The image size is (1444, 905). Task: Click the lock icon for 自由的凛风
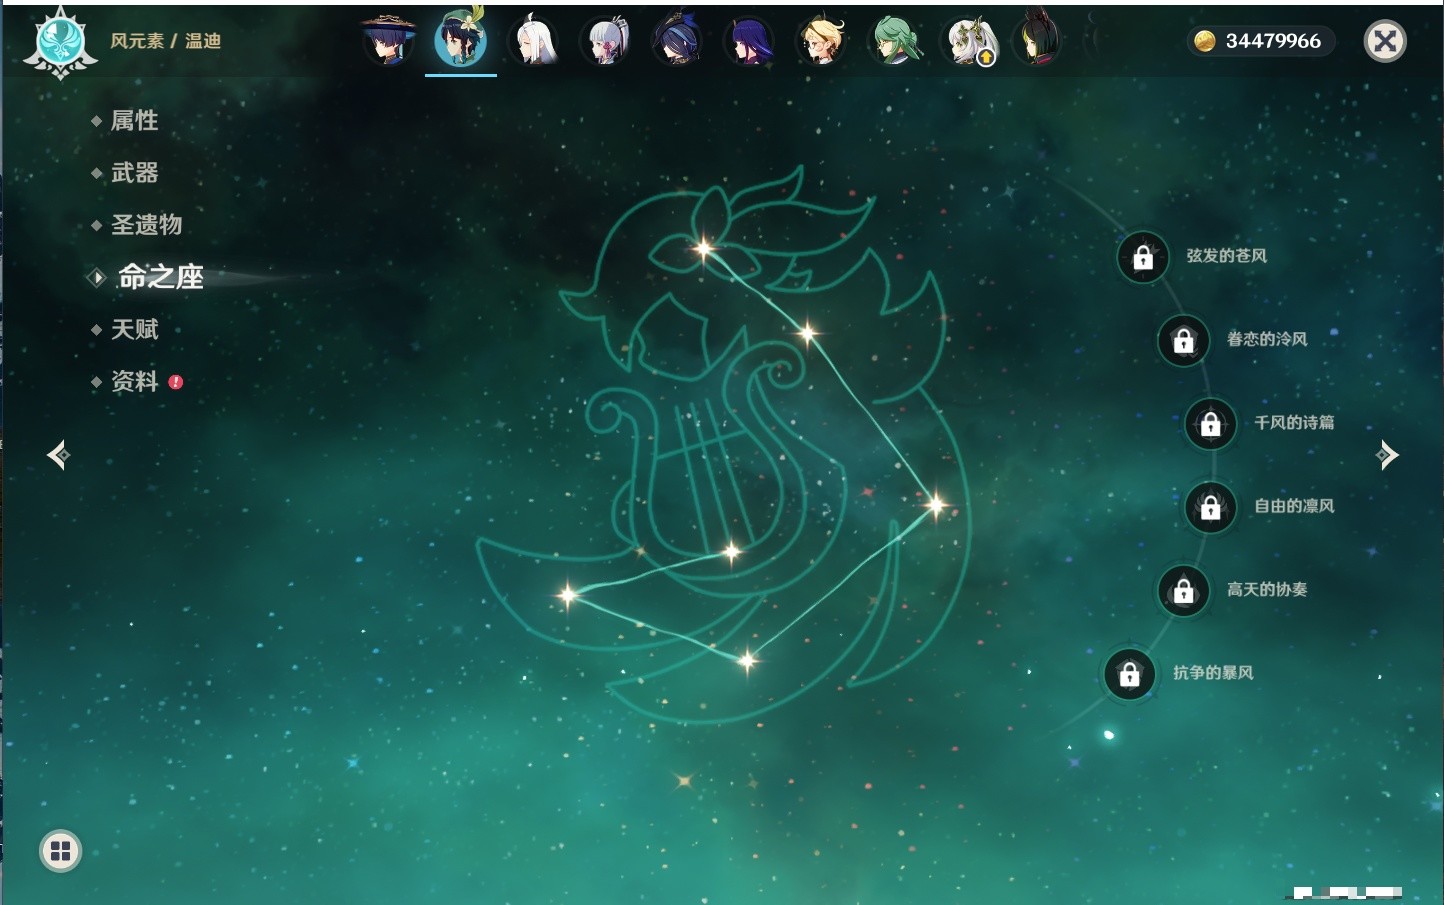click(x=1211, y=508)
